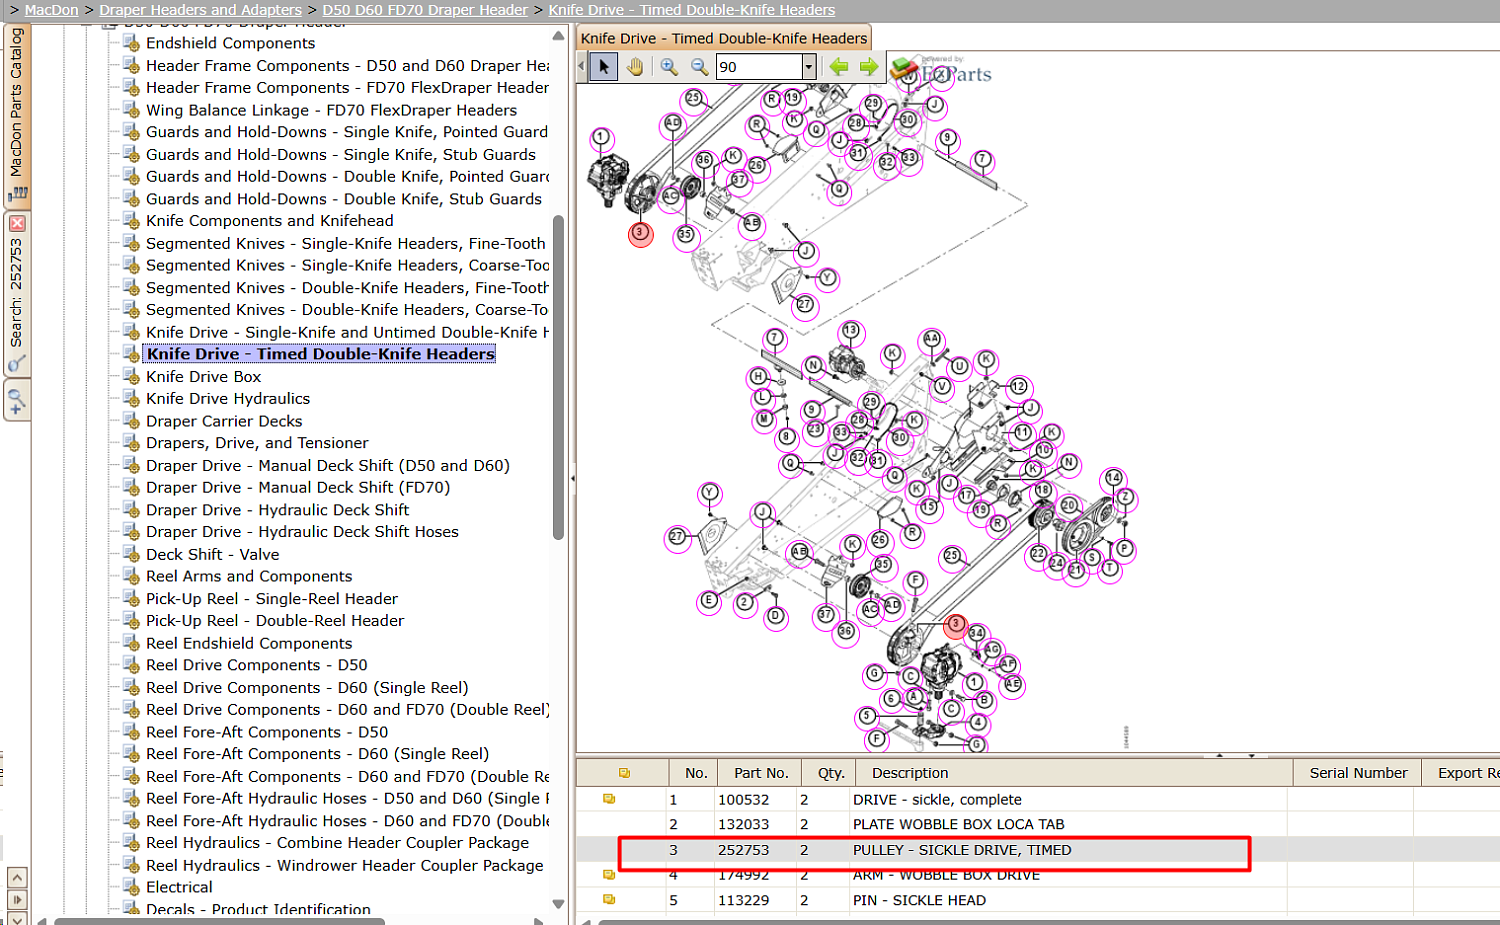Go to next diagram with green right arrow
Viewport: 1500px width, 925px height.
869,67
